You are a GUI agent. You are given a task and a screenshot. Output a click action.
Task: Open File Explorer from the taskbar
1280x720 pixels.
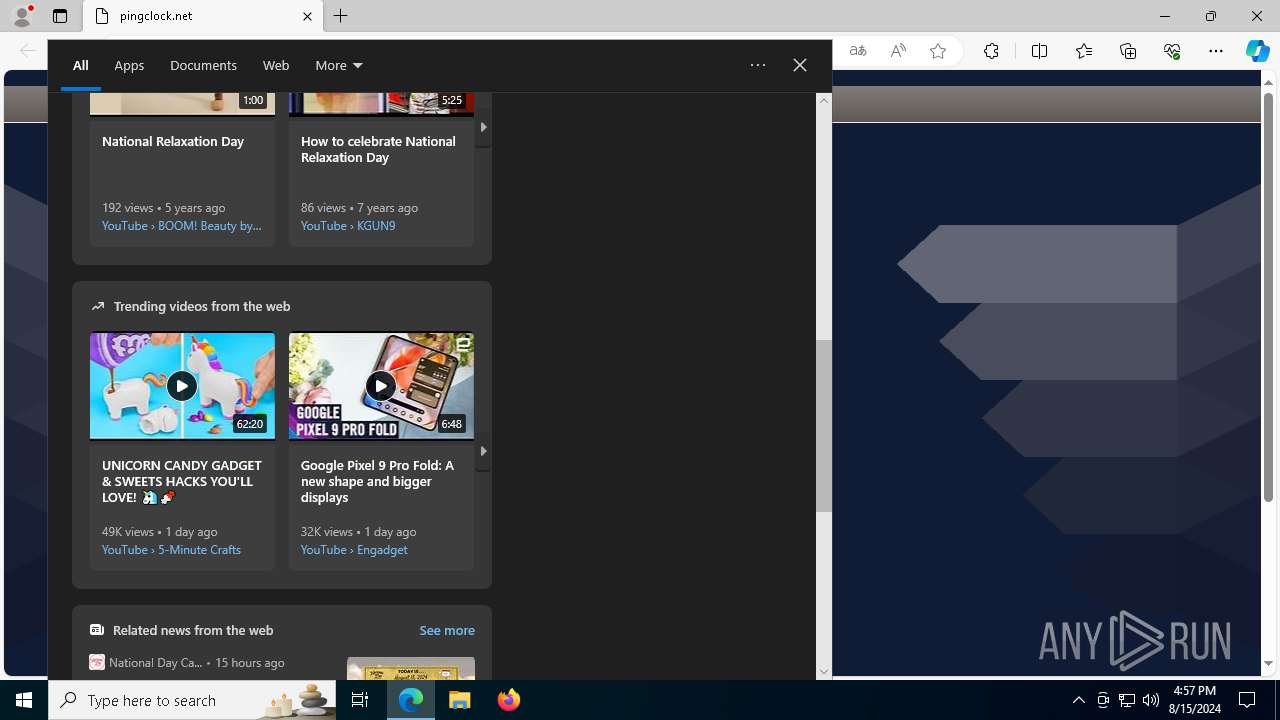click(460, 700)
